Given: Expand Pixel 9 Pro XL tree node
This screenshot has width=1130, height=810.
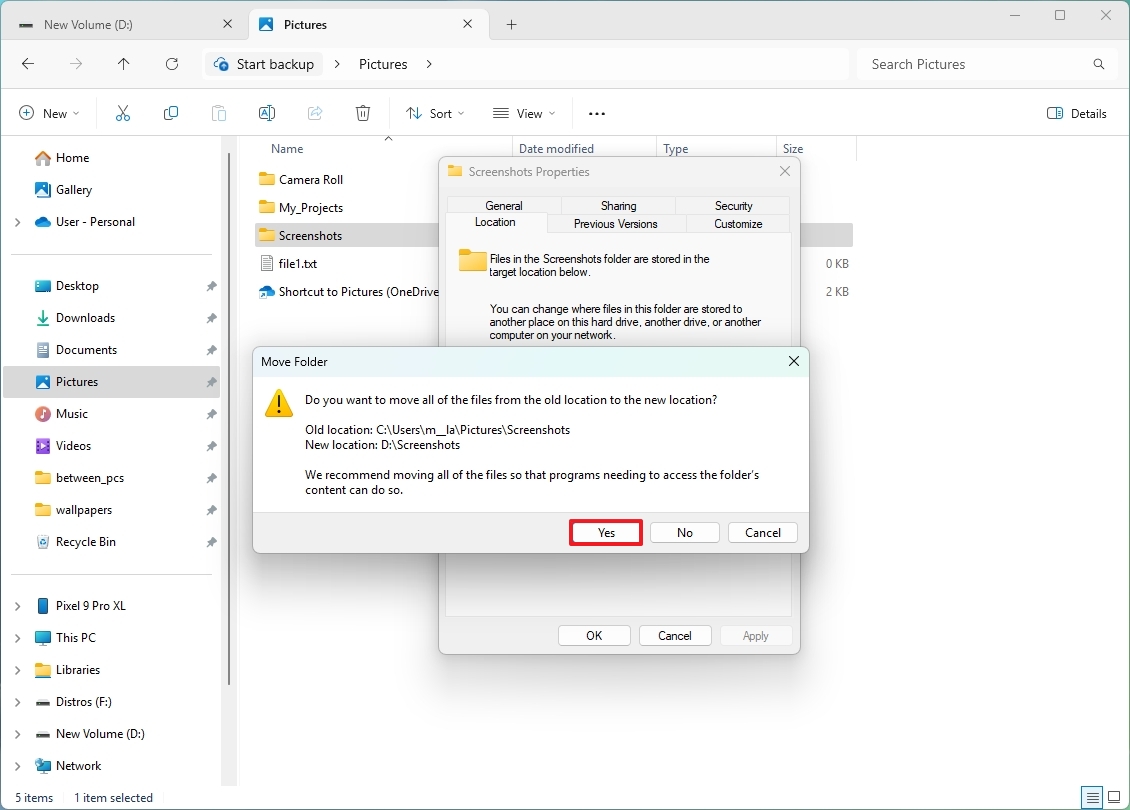Looking at the screenshot, I should pyautogui.click(x=17, y=606).
